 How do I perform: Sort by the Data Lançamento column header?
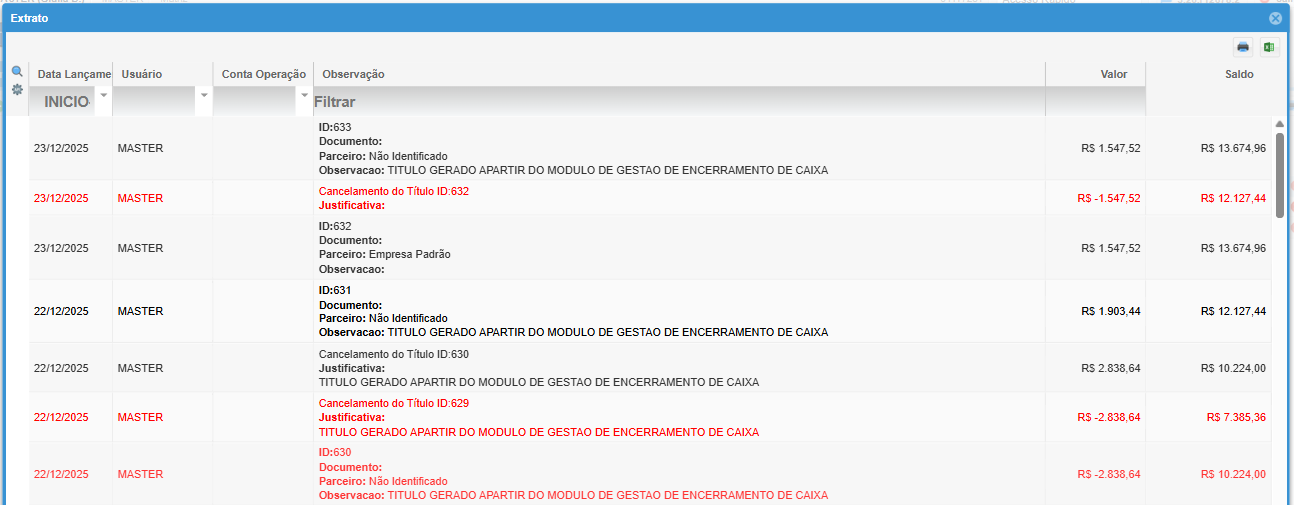pos(70,74)
